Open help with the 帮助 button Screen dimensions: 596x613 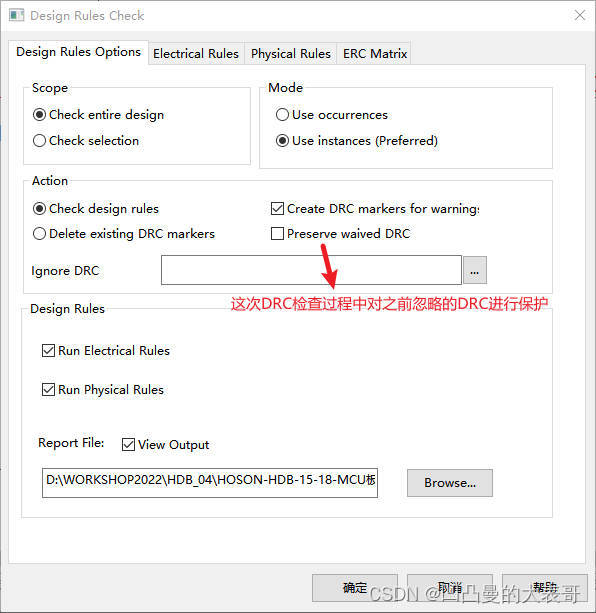545,588
